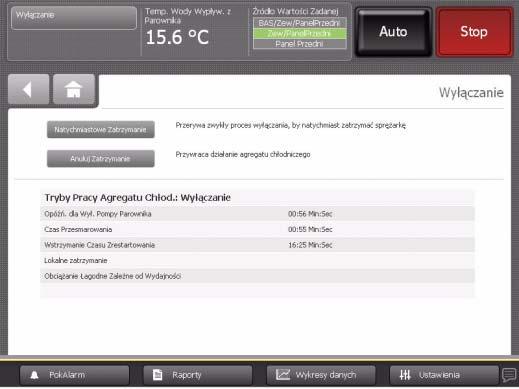Viewport: 519px width, 389px height.
Task: Click heading Tryby Pracy Agregatu Chłod.: Wyłączanie
Action: point(138,198)
